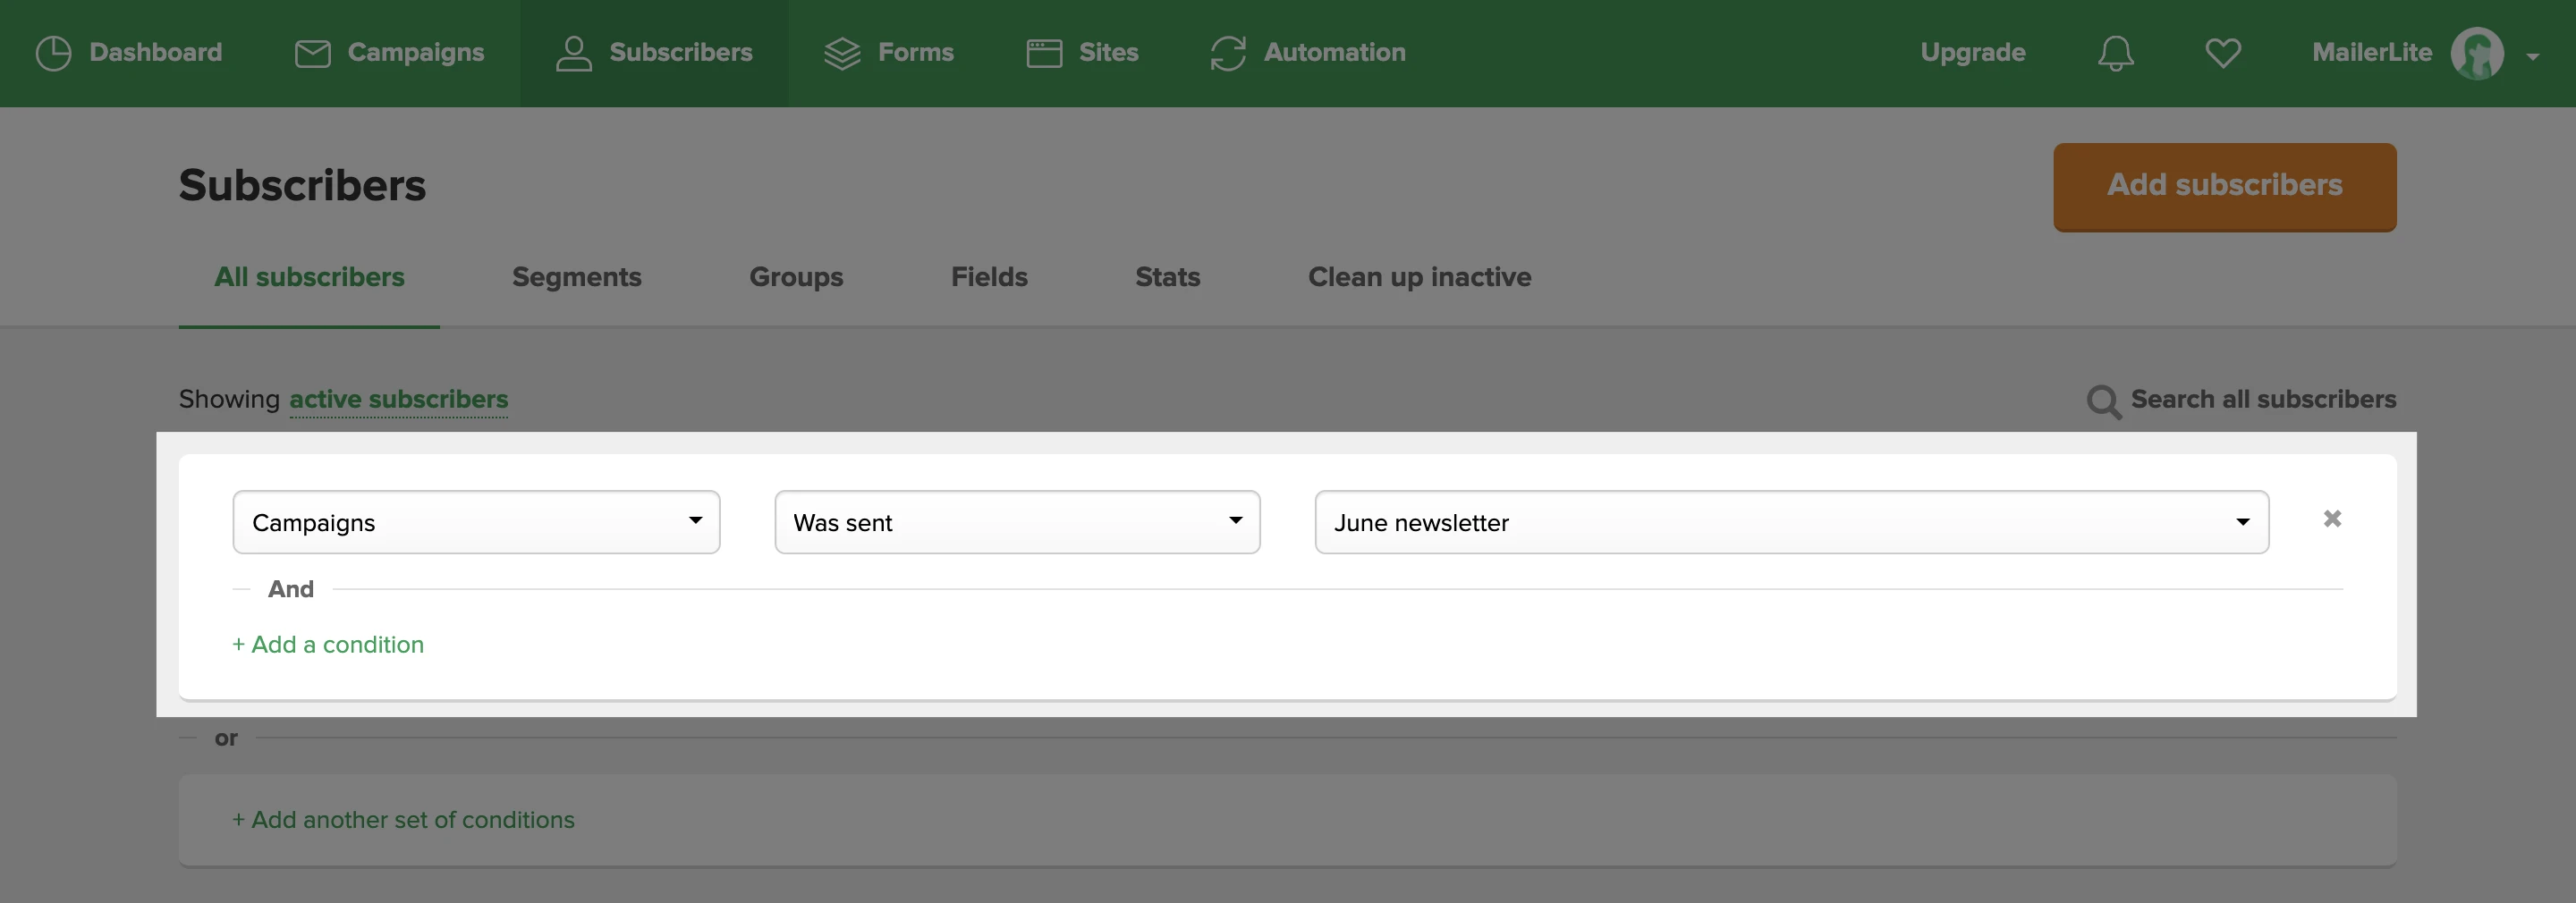Screen dimensions: 2576x903
Task: Click Add another set of conditions
Action: tap(403, 820)
